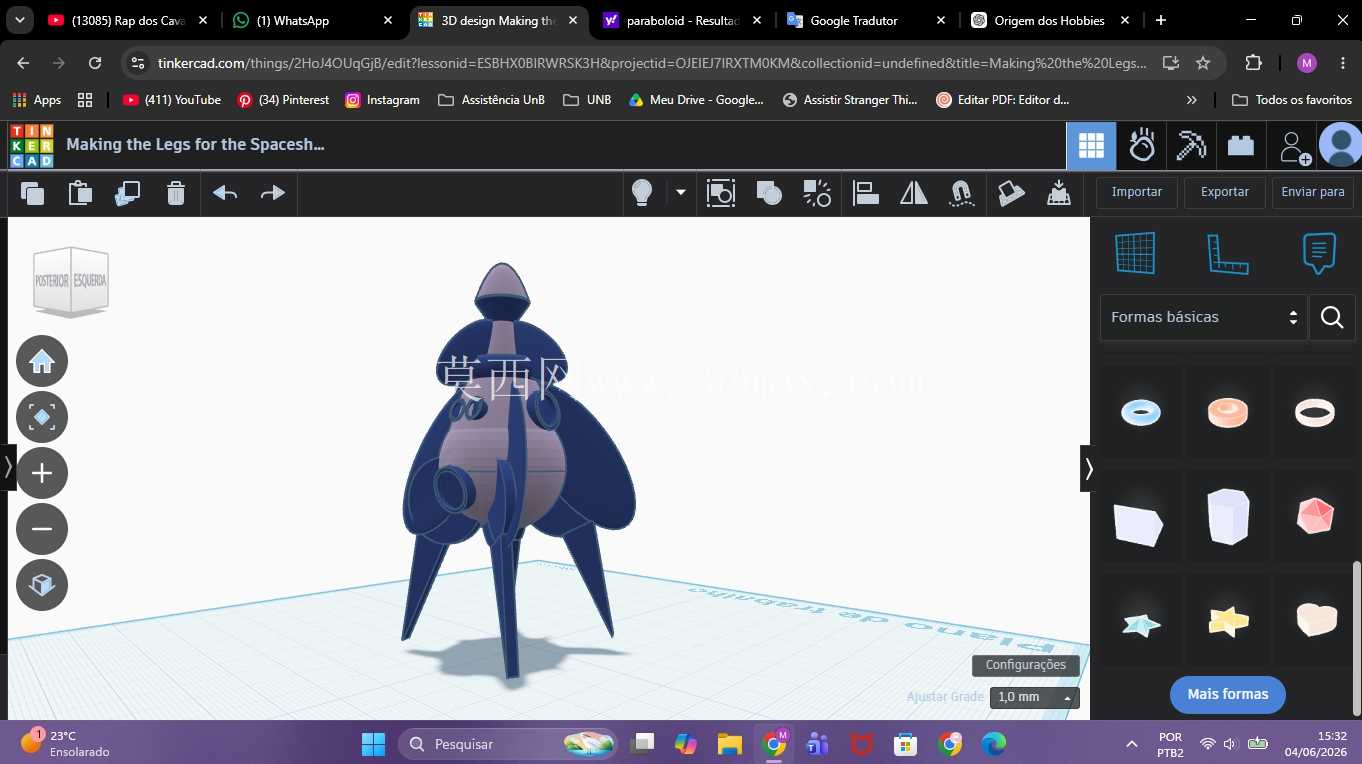The width and height of the screenshot is (1362, 764).
Task: Select the Mirror tool
Action: pyautogui.click(x=914, y=193)
